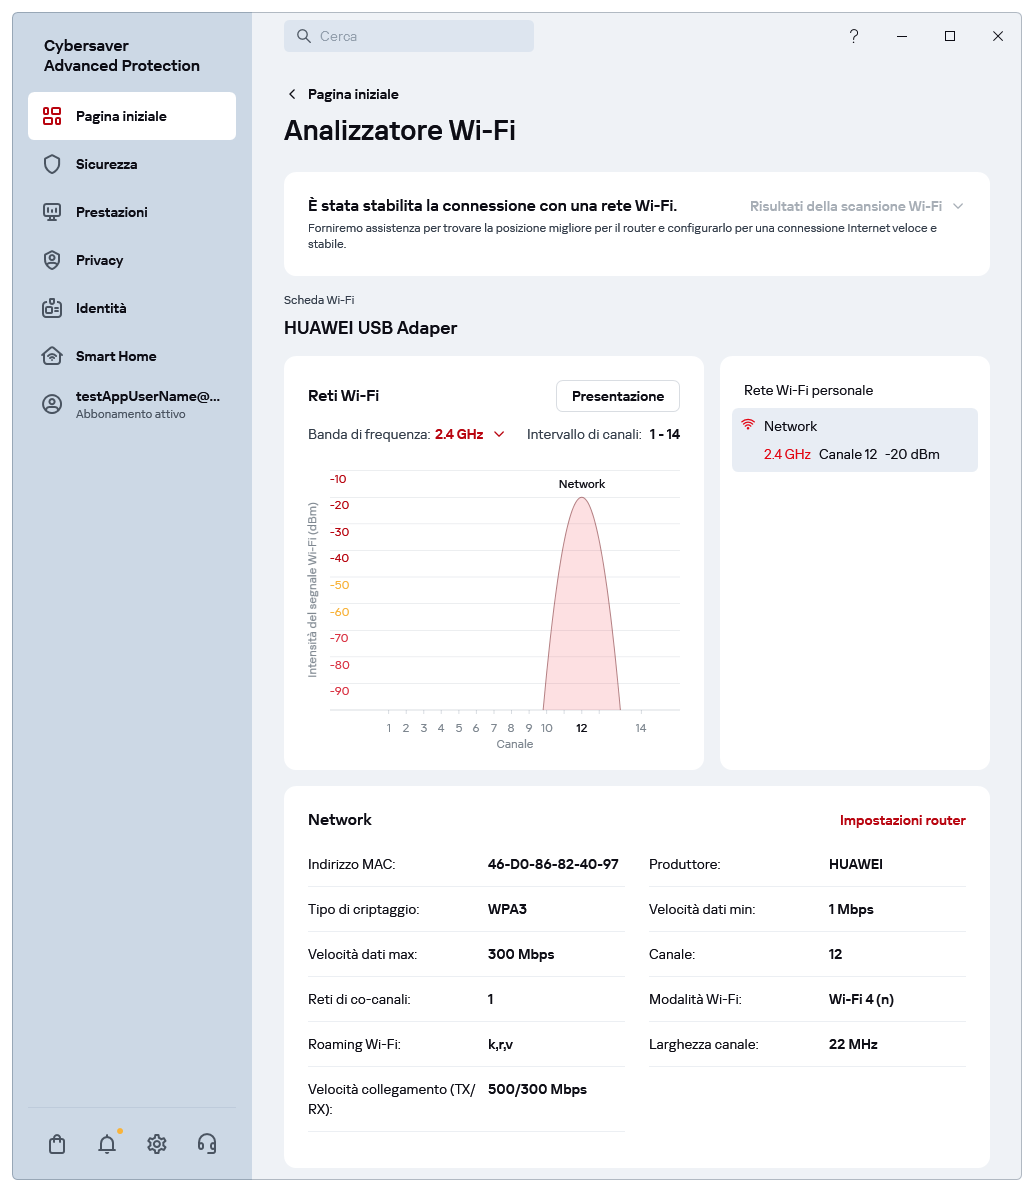Open the Identità section
Image resolution: width=1034 pixels, height=1192 pixels.
[x=100, y=308]
